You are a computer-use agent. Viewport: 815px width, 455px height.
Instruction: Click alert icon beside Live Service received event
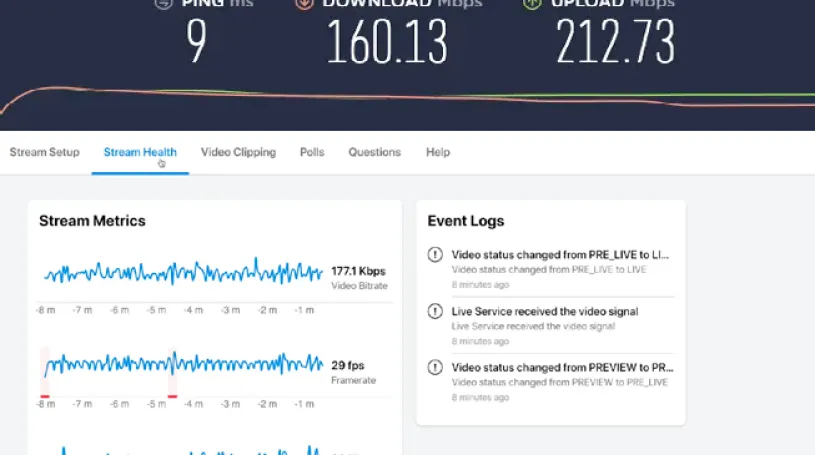435,312
